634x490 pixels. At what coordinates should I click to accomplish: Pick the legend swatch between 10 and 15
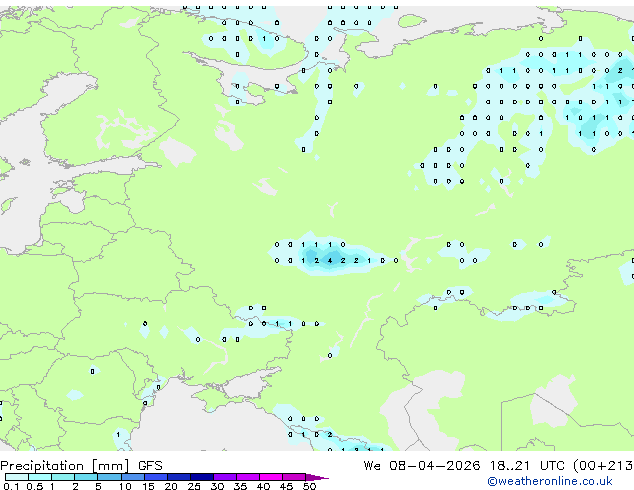(133, 477)
